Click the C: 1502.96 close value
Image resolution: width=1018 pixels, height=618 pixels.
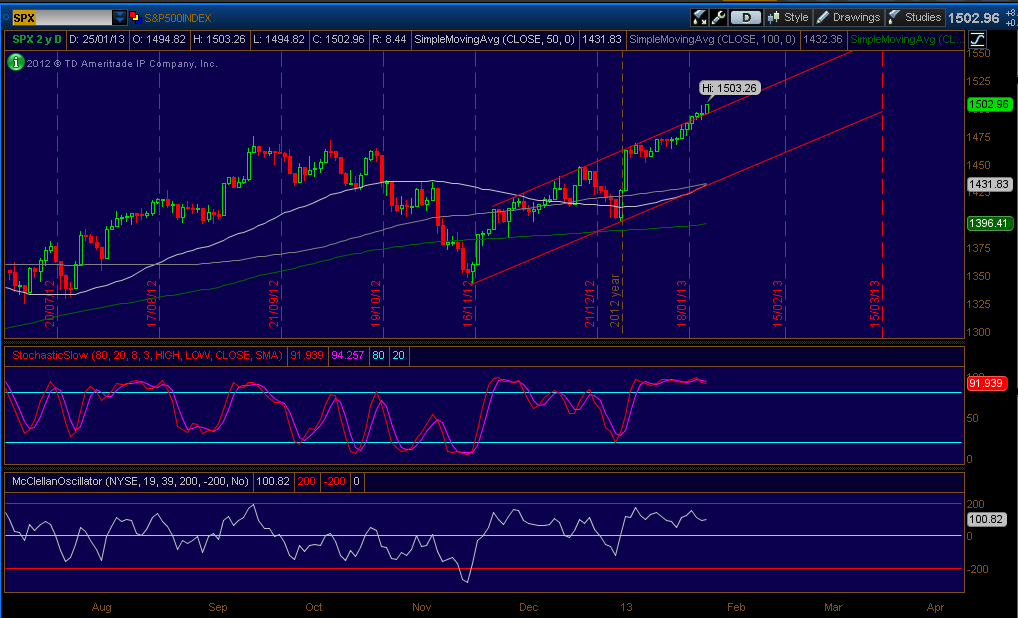[x=338, y=39]
